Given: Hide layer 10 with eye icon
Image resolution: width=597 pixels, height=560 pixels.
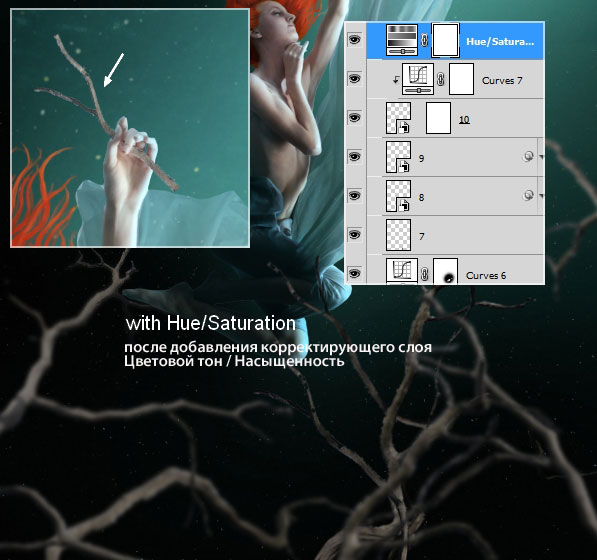Looking at the screenshot, I should [x=354, y=118].
